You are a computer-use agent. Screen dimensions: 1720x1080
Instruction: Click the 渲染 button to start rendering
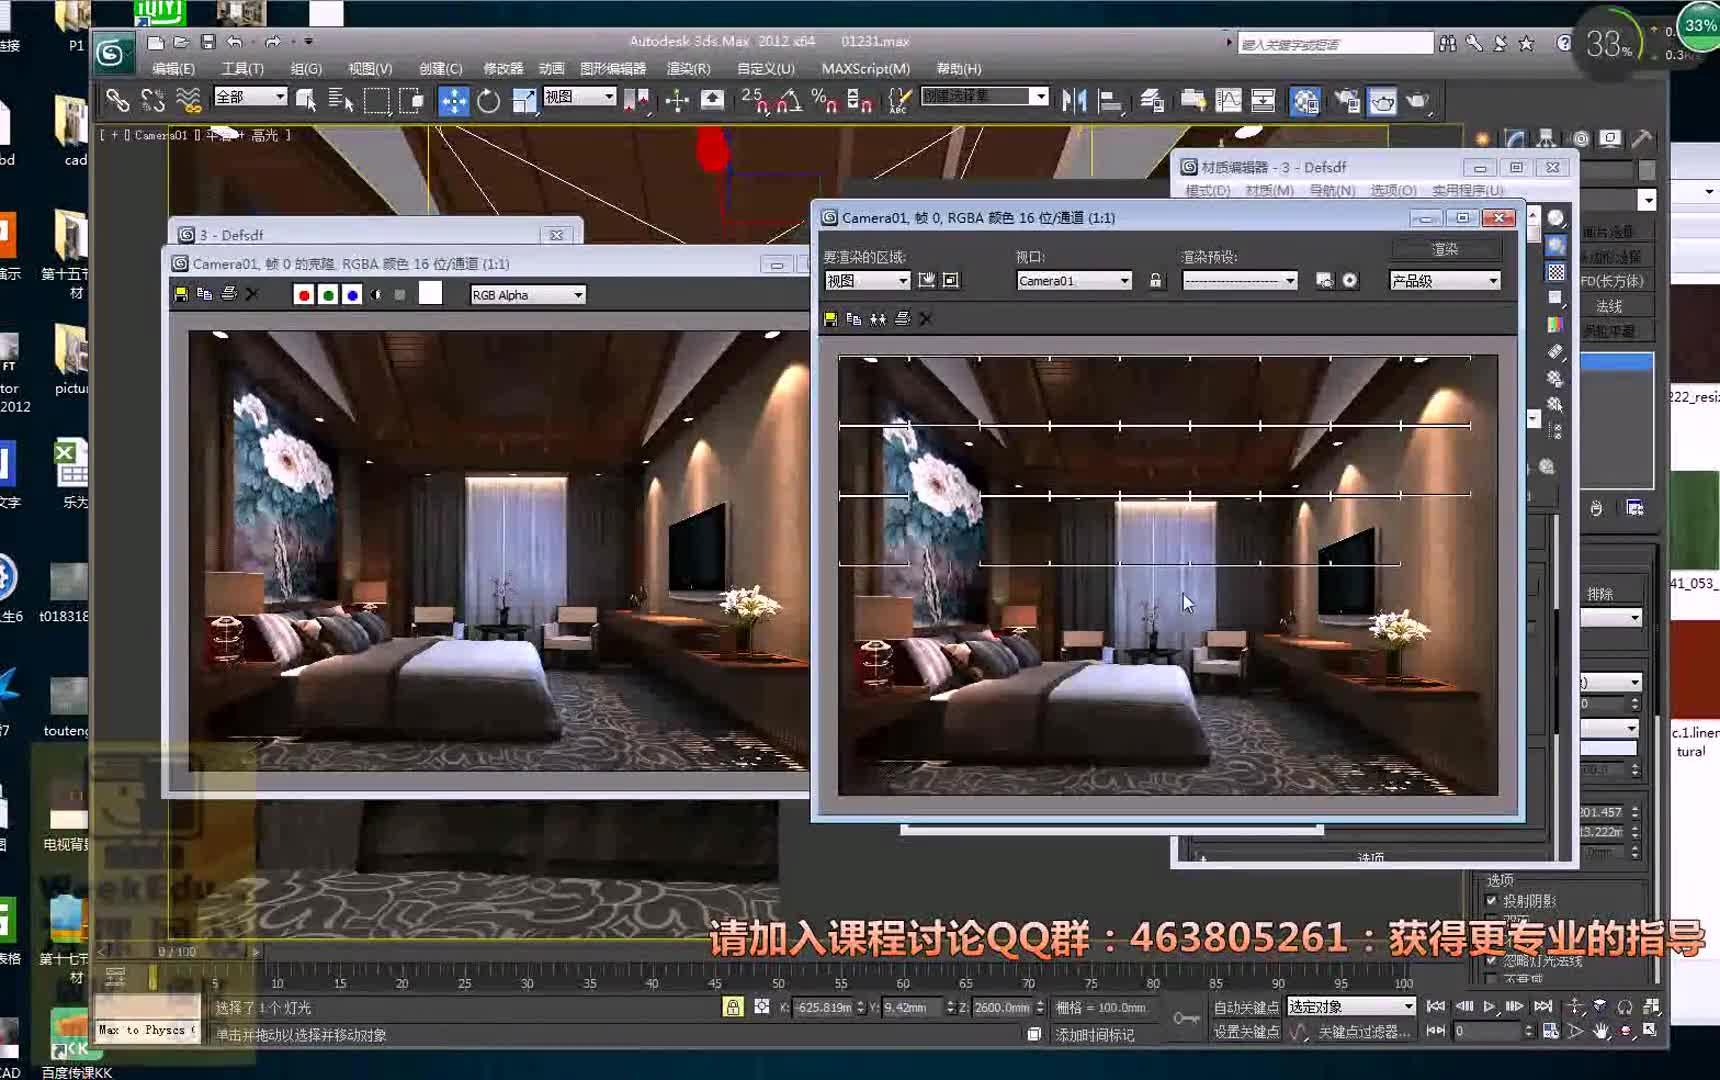pyautogui.click(x=1447, y=248)
